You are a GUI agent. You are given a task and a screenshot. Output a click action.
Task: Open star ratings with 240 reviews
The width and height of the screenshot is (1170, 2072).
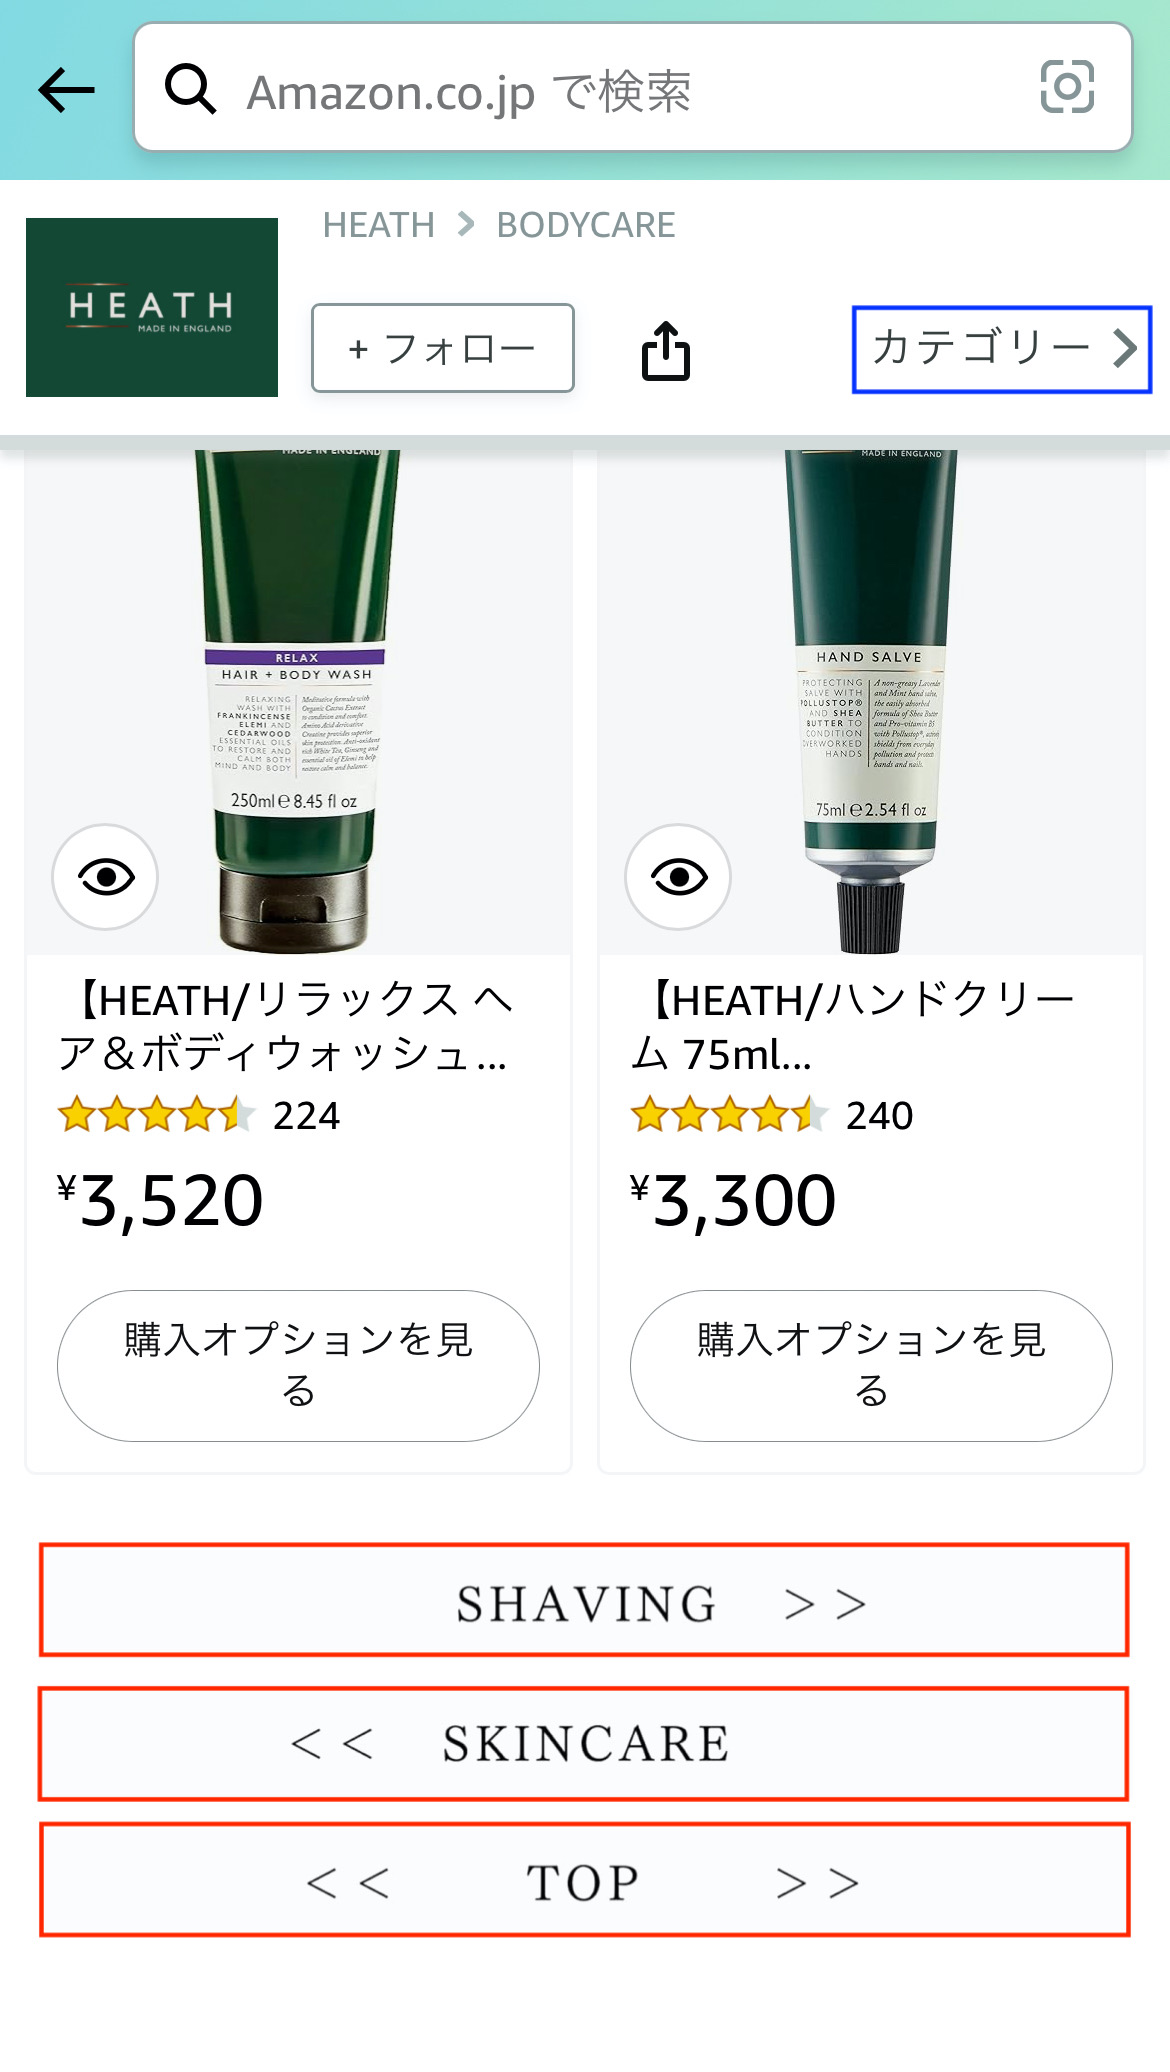pyautogui.click(x=772, y=1115)
